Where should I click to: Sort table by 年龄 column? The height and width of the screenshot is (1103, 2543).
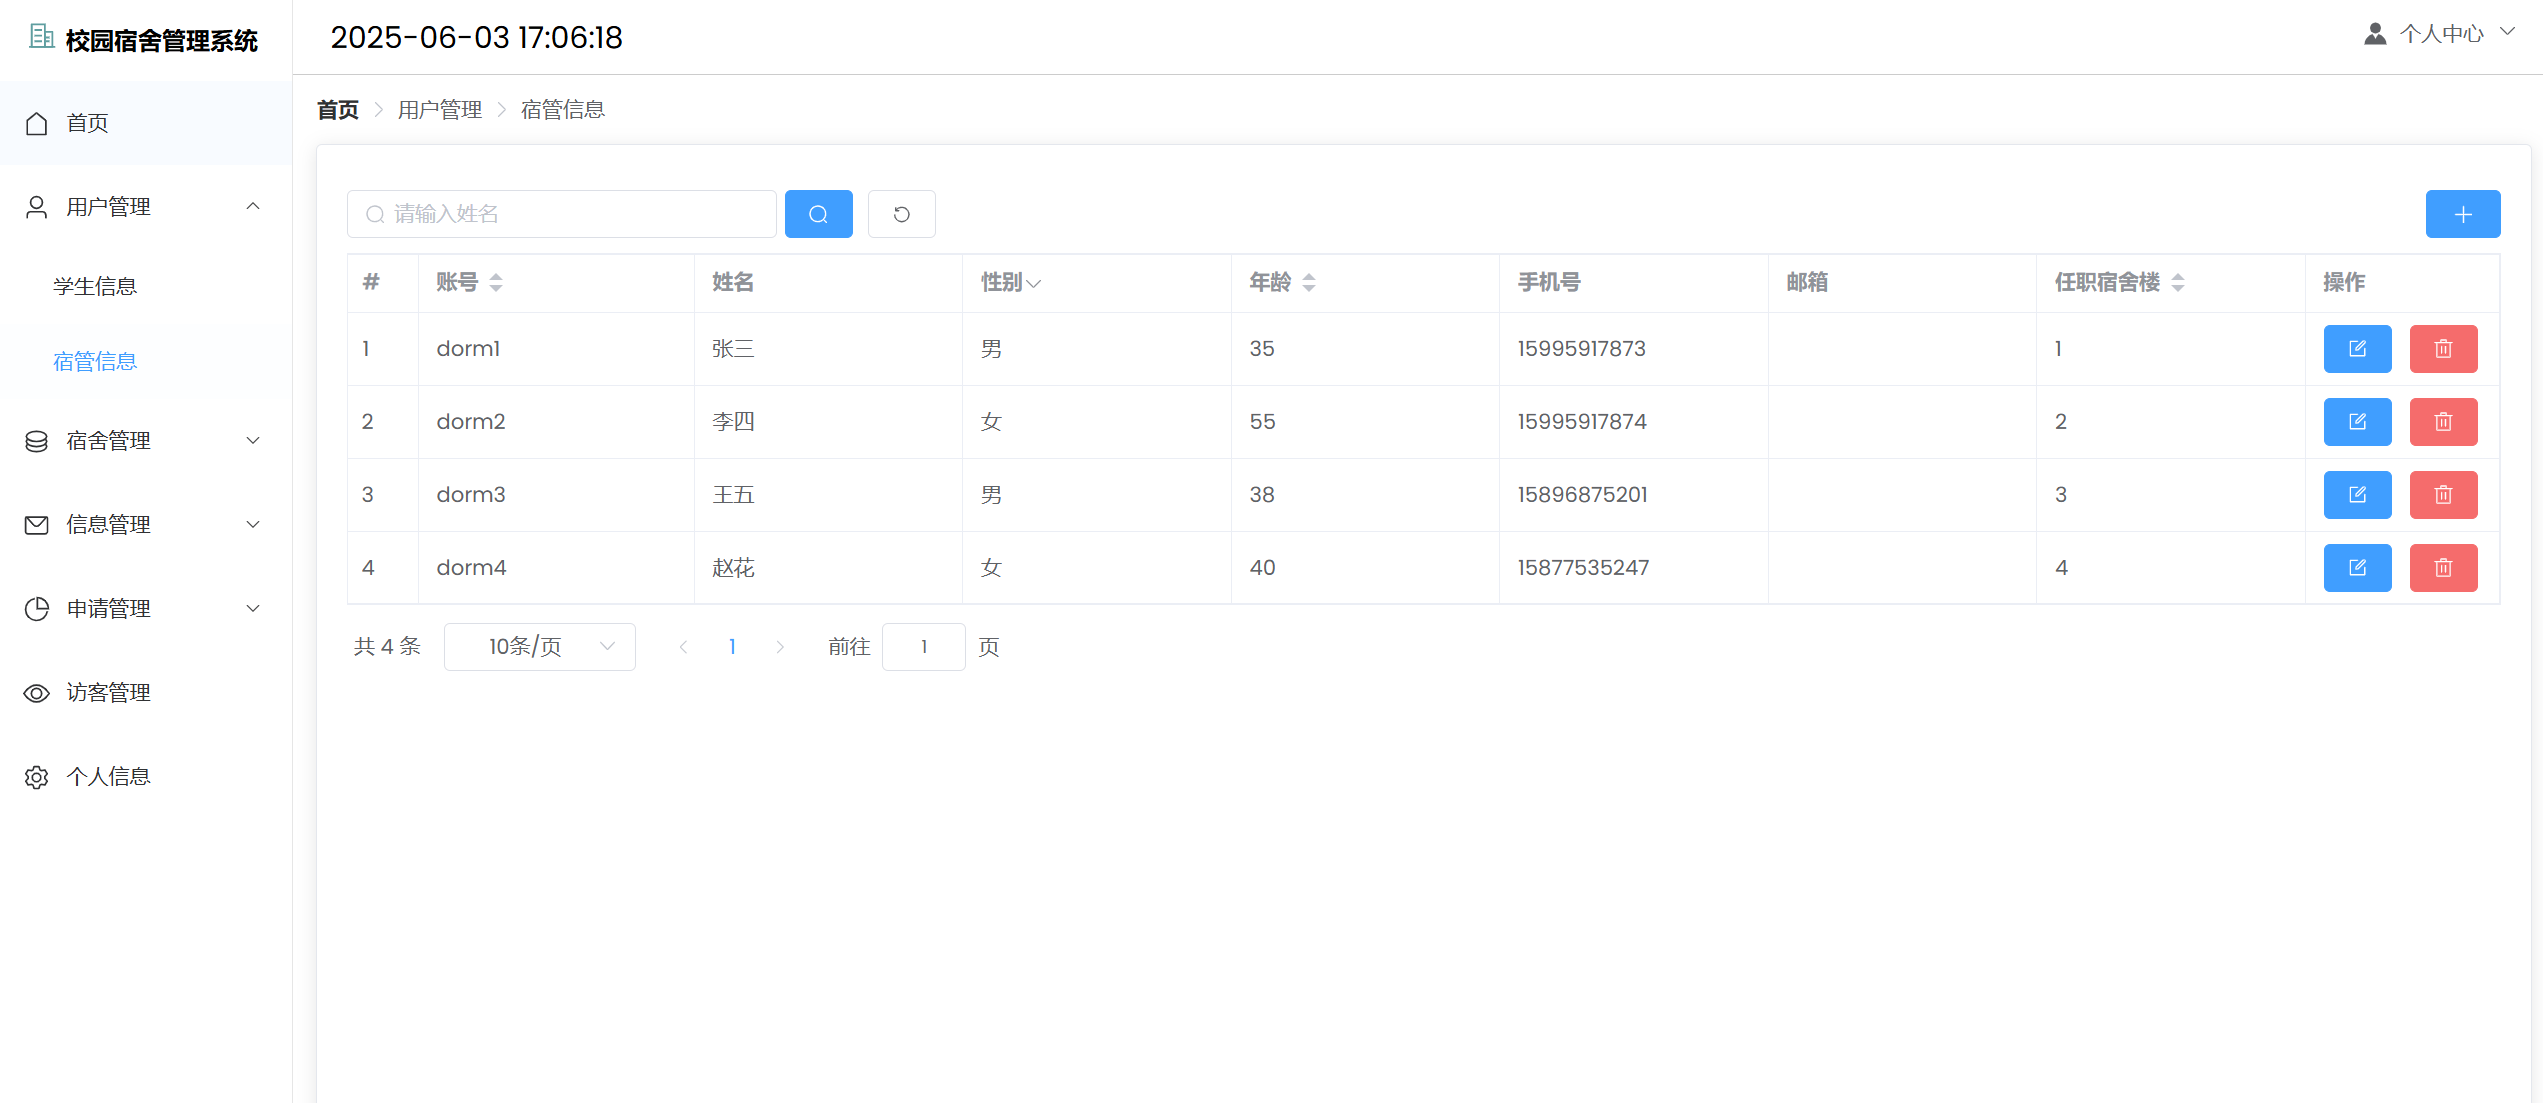tap(1309, 283)
